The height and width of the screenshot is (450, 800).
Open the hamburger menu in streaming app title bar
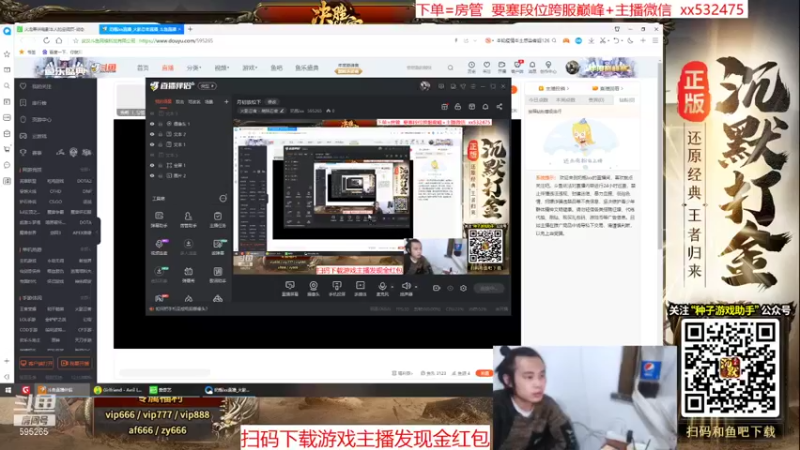point(473,86)
